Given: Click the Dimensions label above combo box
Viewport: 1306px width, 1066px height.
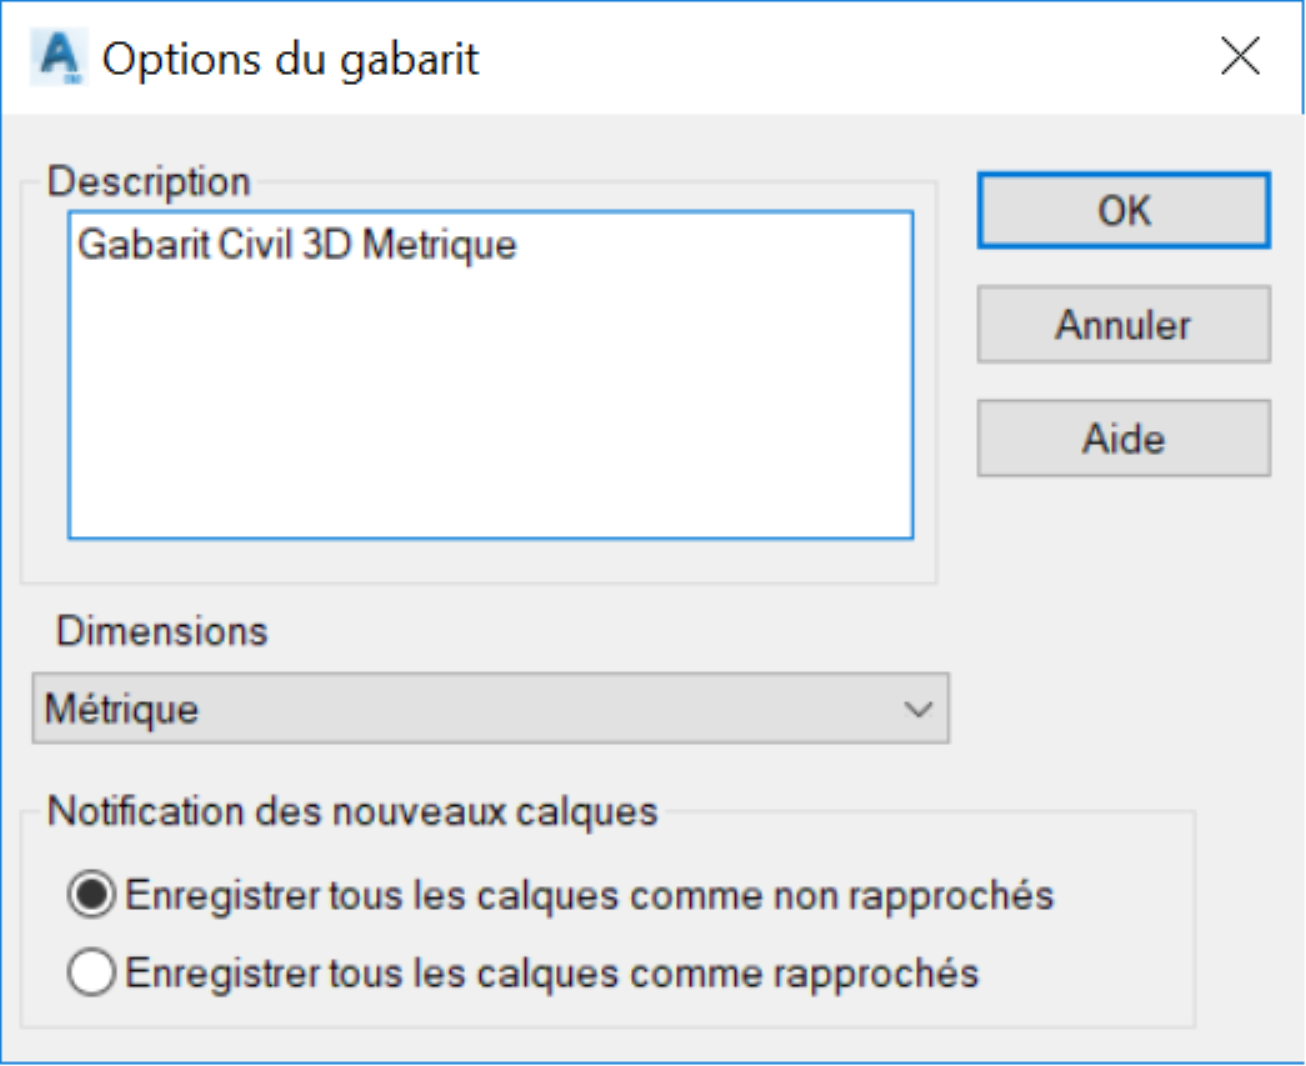Looking at the screenshot, I should click(162, 632).
